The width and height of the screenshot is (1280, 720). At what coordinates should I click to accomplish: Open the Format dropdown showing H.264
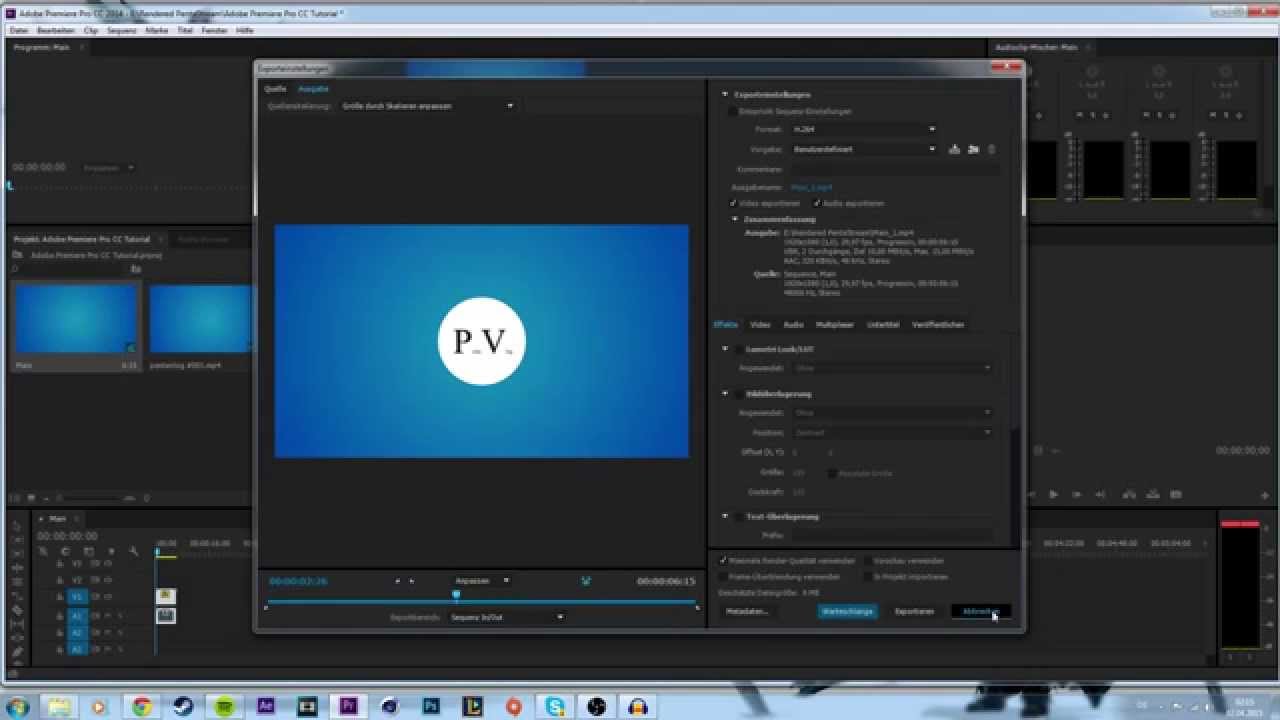point(863,129)
